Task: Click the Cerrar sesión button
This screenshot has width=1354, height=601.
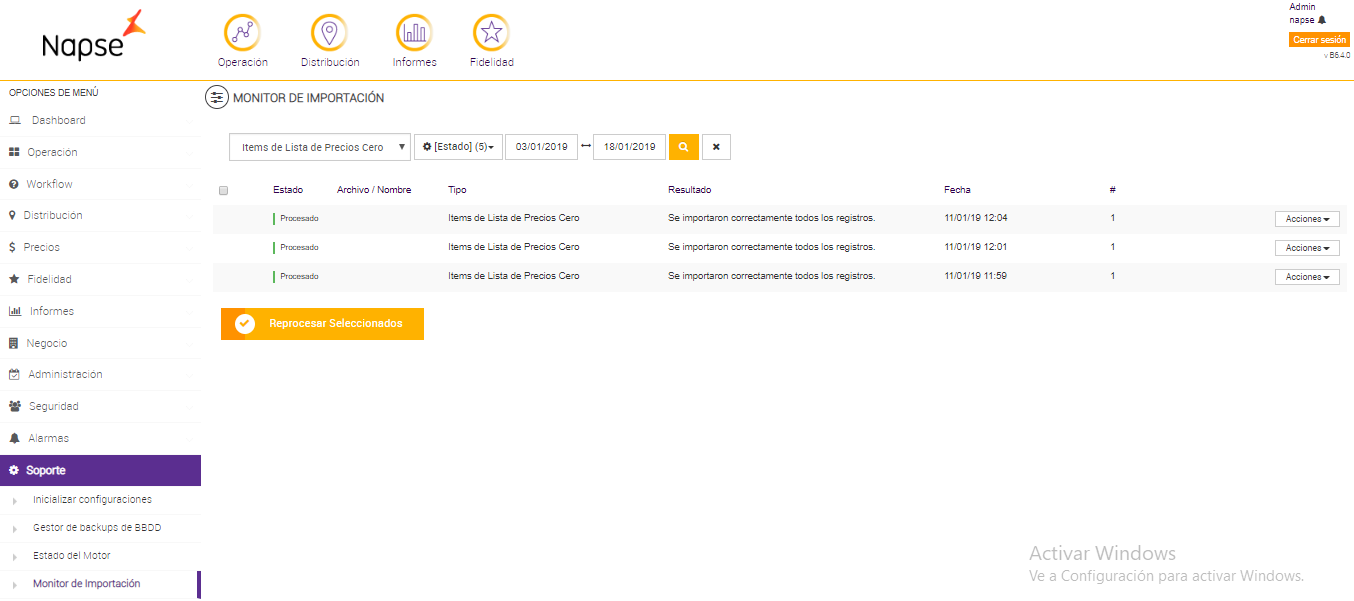Action: coord(1319,40)
